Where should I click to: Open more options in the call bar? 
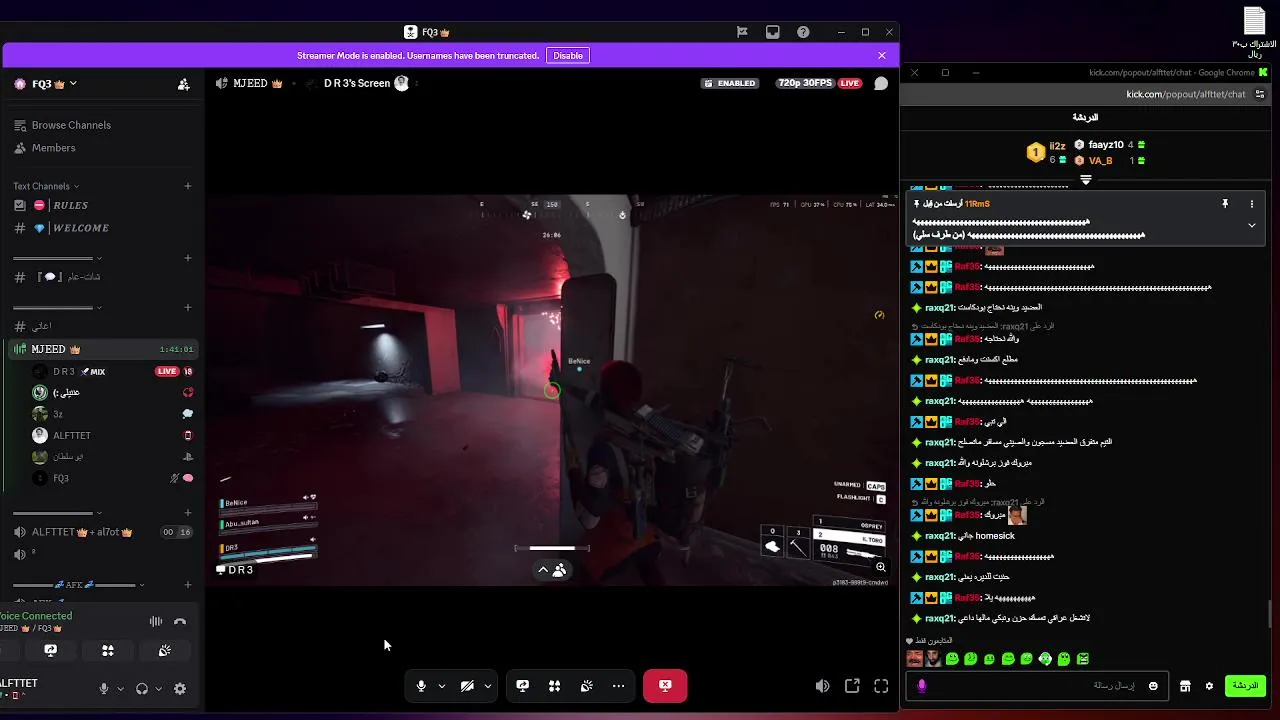pyautogui.click(x=618, y=686)
